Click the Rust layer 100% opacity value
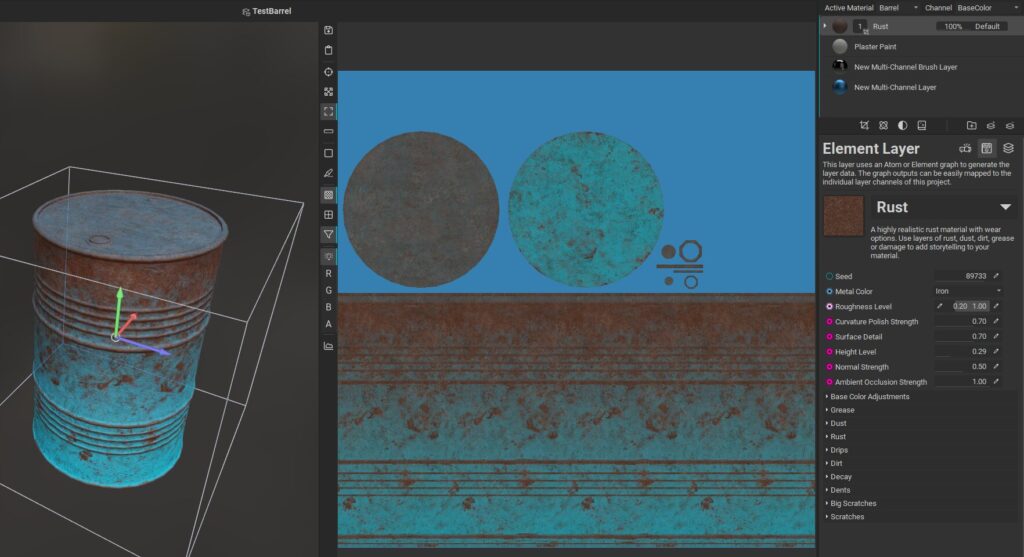 953,27
